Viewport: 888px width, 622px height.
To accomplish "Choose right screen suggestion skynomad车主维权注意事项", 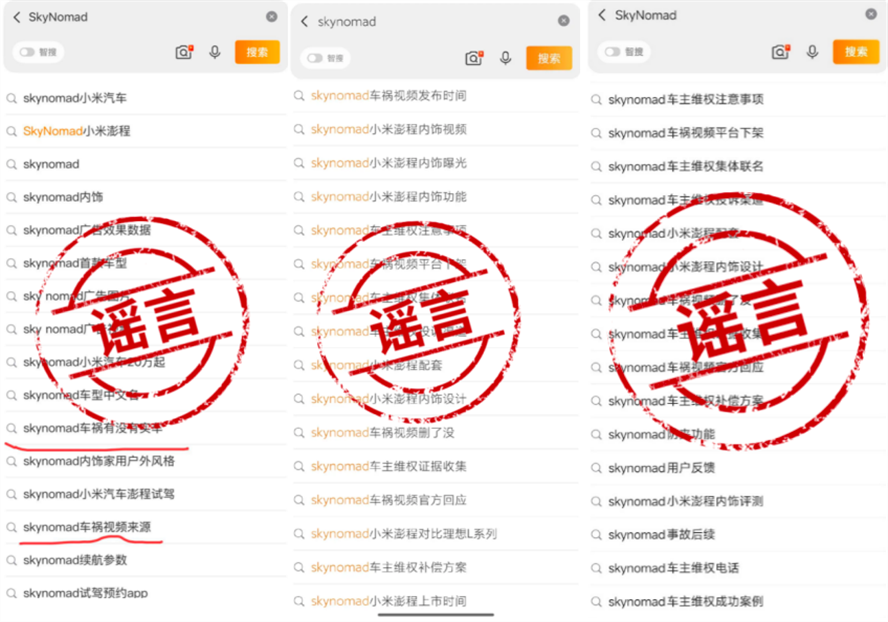I will coord(686,100).
